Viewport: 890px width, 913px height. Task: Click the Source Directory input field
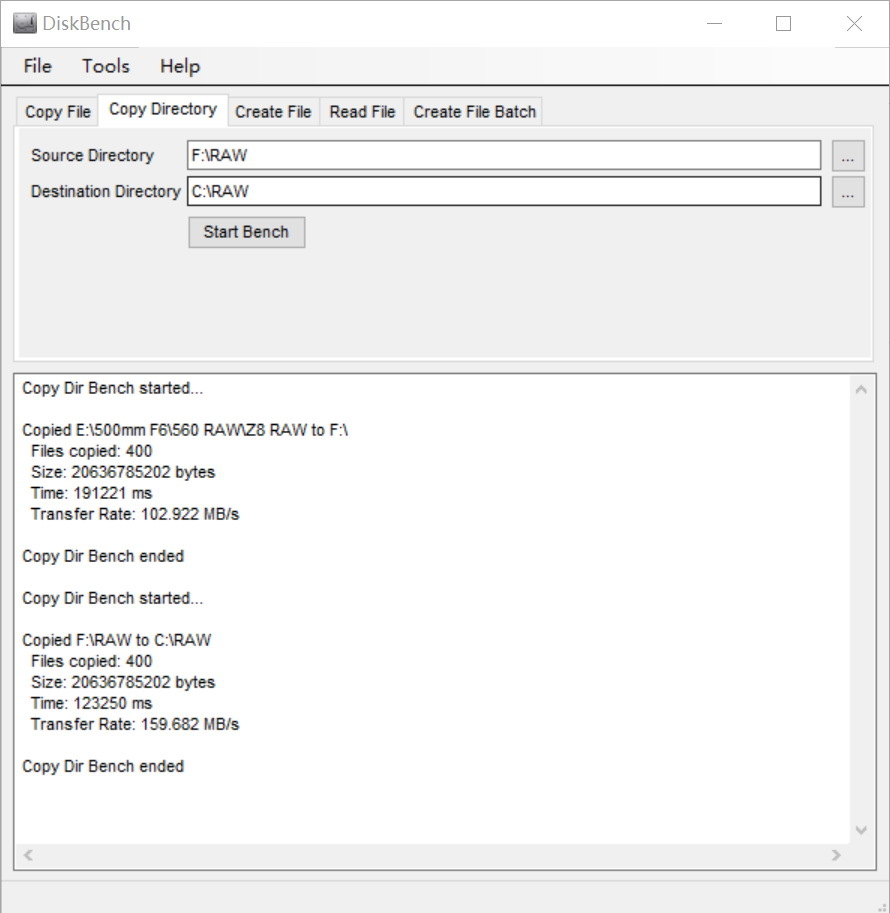(504, 155)
